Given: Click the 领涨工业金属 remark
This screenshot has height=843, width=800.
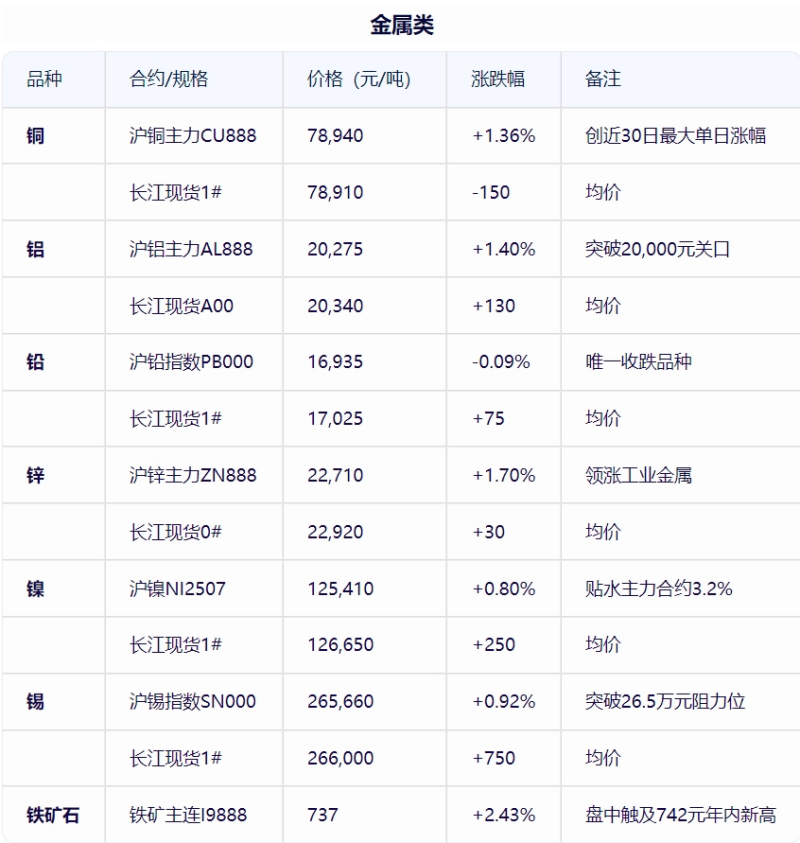Looking at the screenshot, I should [x=638, y=475].
